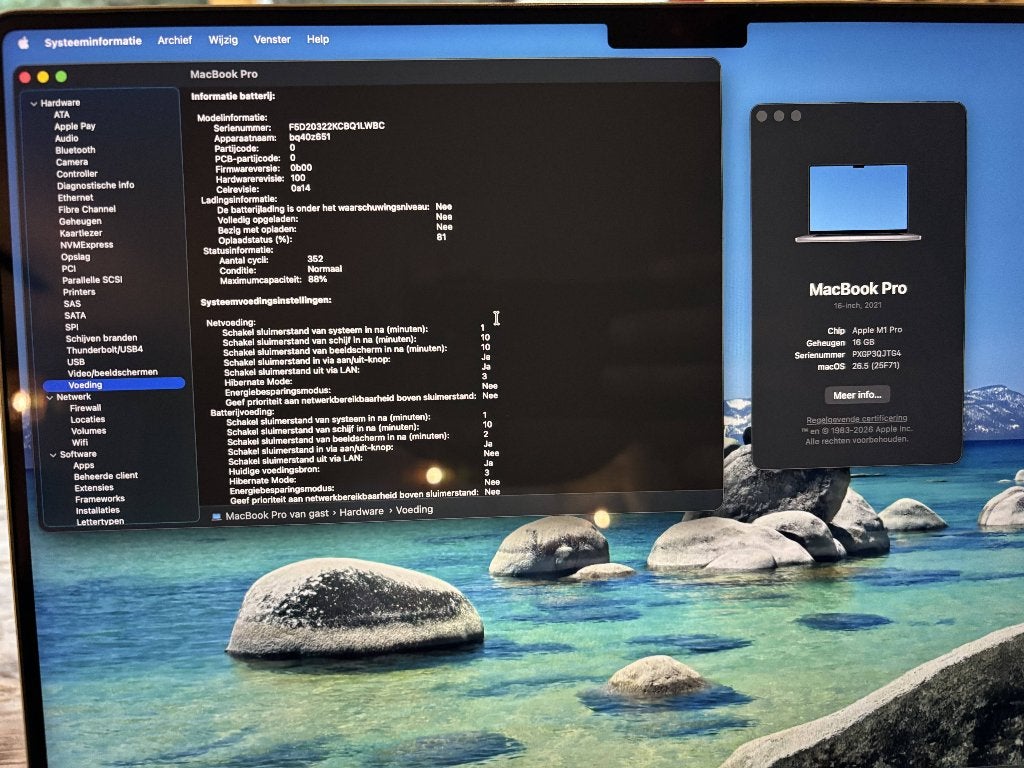Collapse the Hardware tree section
This screenshot has width=1024, height=768.
[33, 103]
